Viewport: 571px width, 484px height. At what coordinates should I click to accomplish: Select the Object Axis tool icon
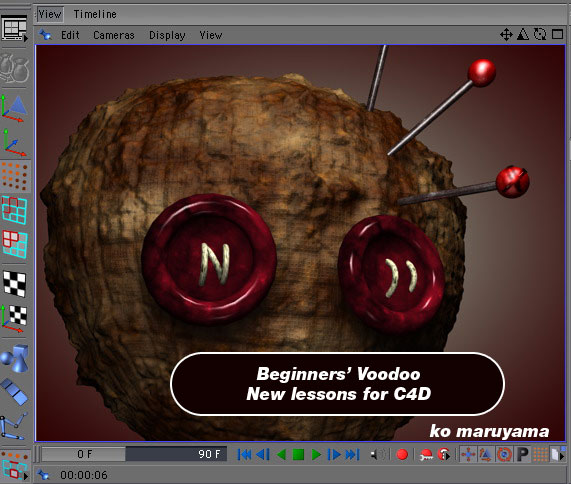tap(15, 143)
